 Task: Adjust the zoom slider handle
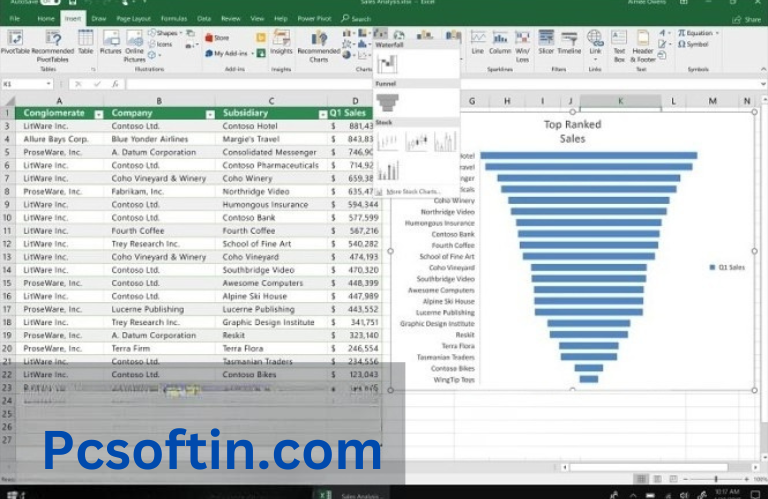tap(716, 479)
